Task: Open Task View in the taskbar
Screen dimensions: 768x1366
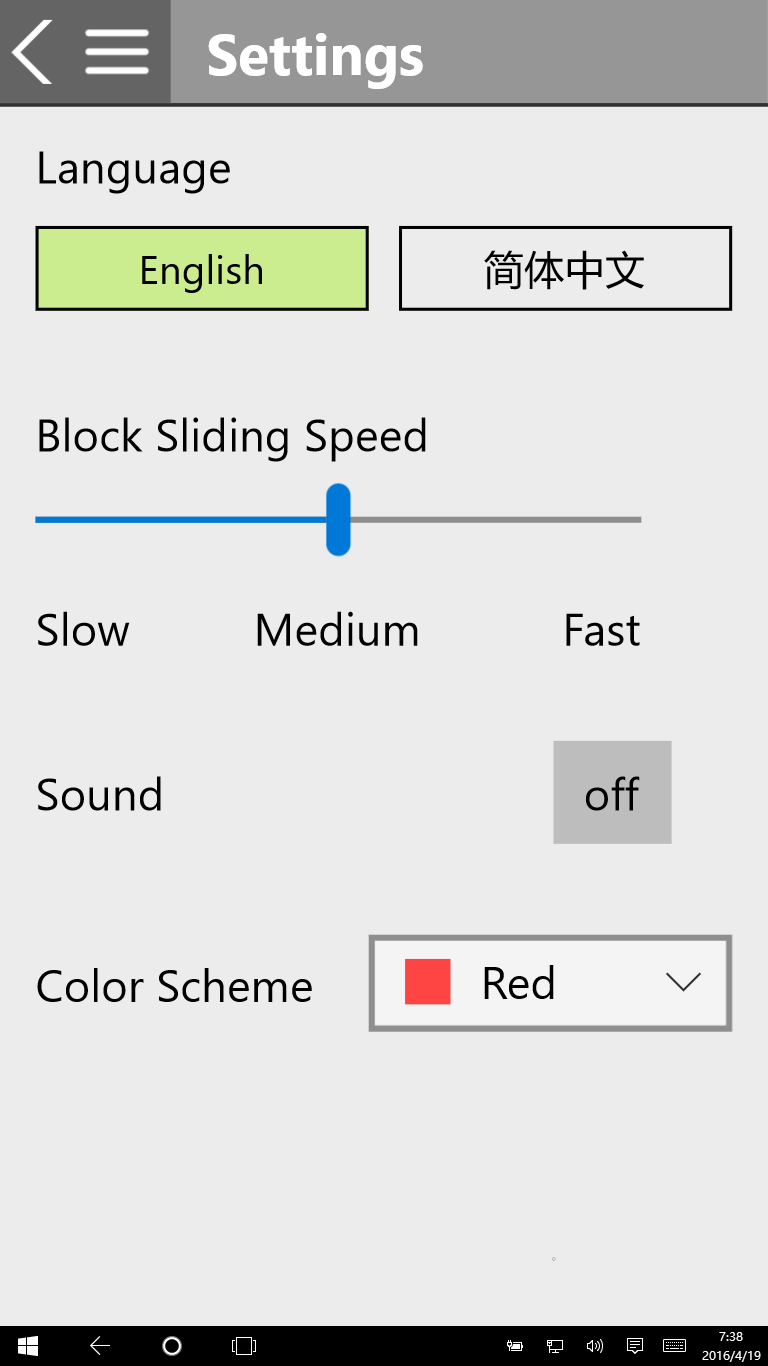Action: point(244,1346)
